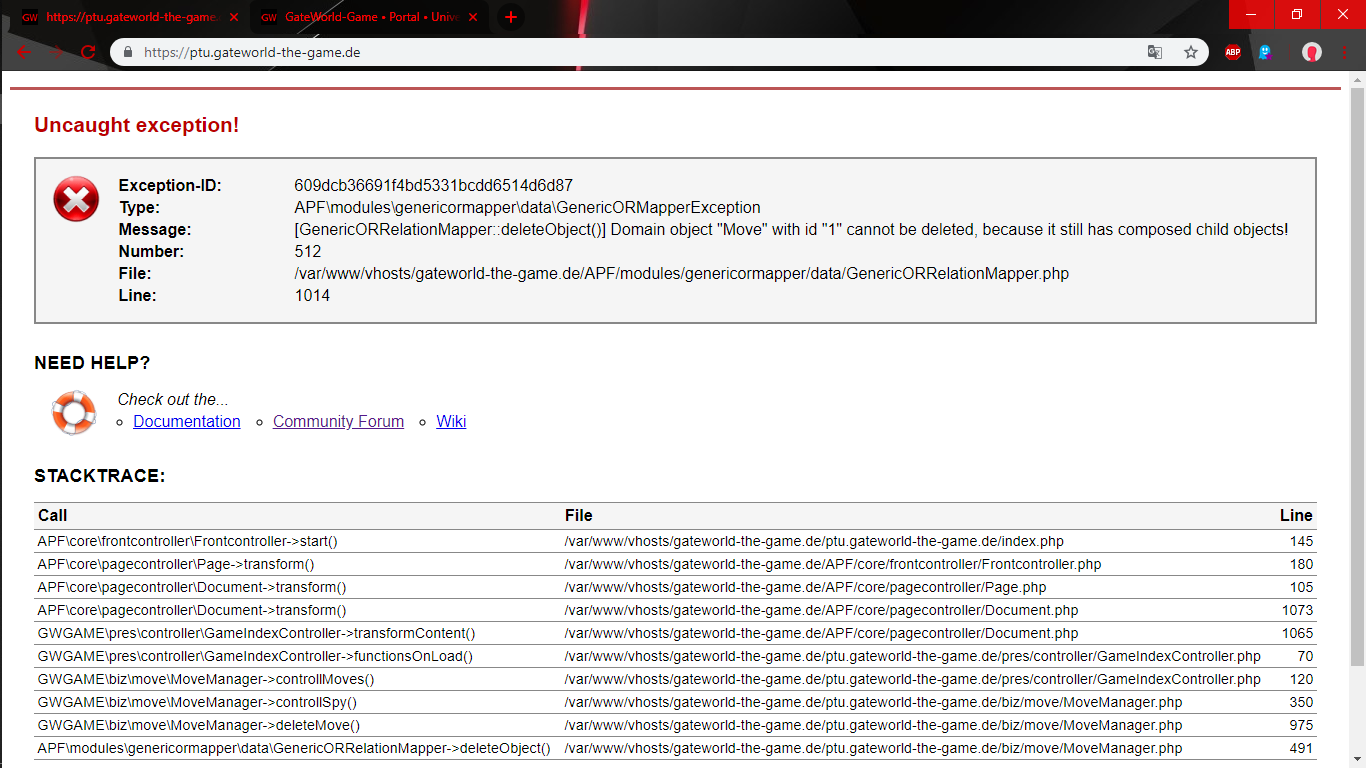This screenshot has height=768, width=1366.
Task: Reload the current page
Action: point(88,53)
